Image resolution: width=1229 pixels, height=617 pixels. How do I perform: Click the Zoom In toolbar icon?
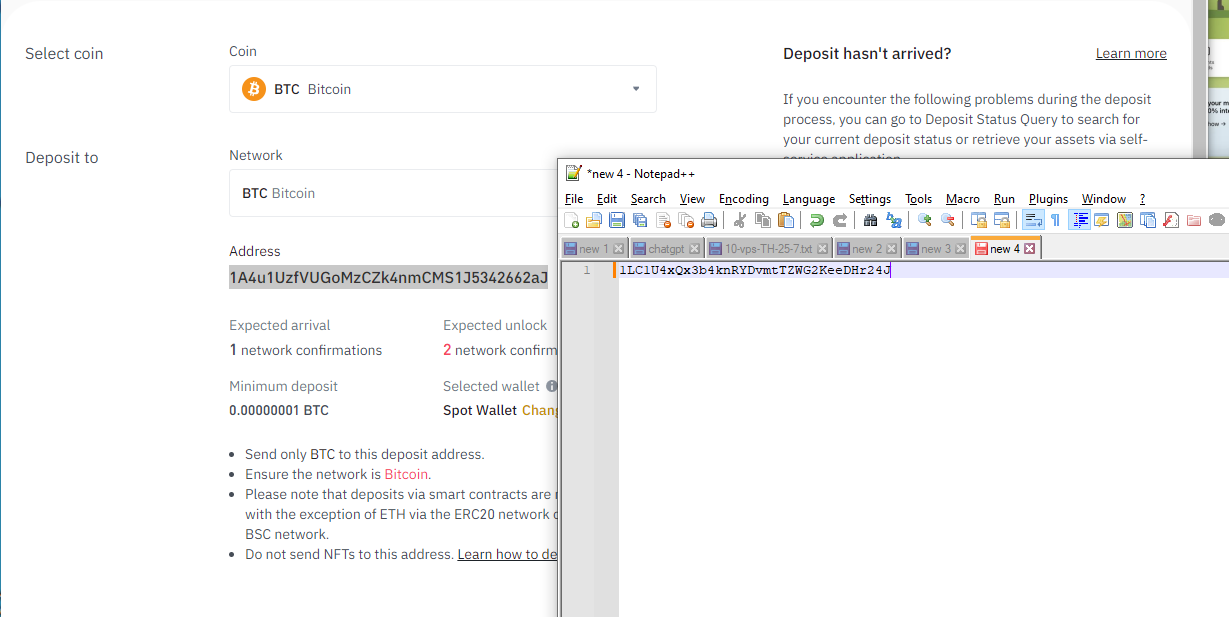tap(924, 220)
